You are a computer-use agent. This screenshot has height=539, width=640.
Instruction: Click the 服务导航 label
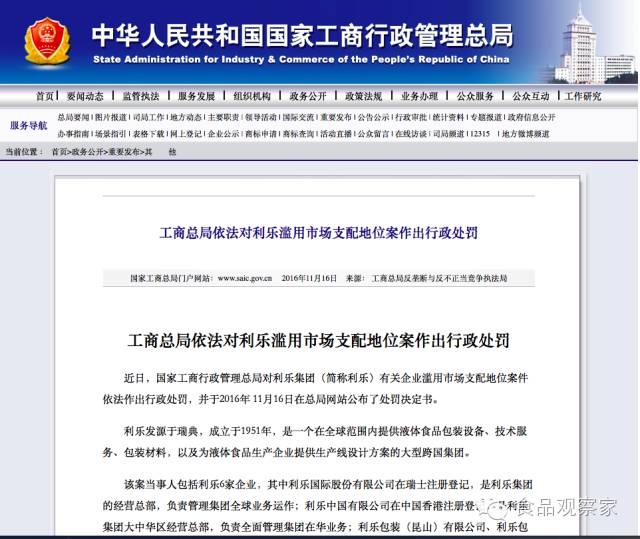(x=29, y=125)
